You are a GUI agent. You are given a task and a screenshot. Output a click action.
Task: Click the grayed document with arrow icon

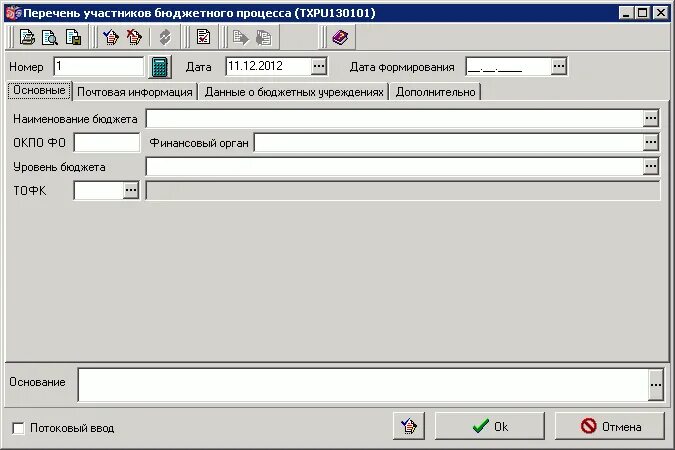241,37
